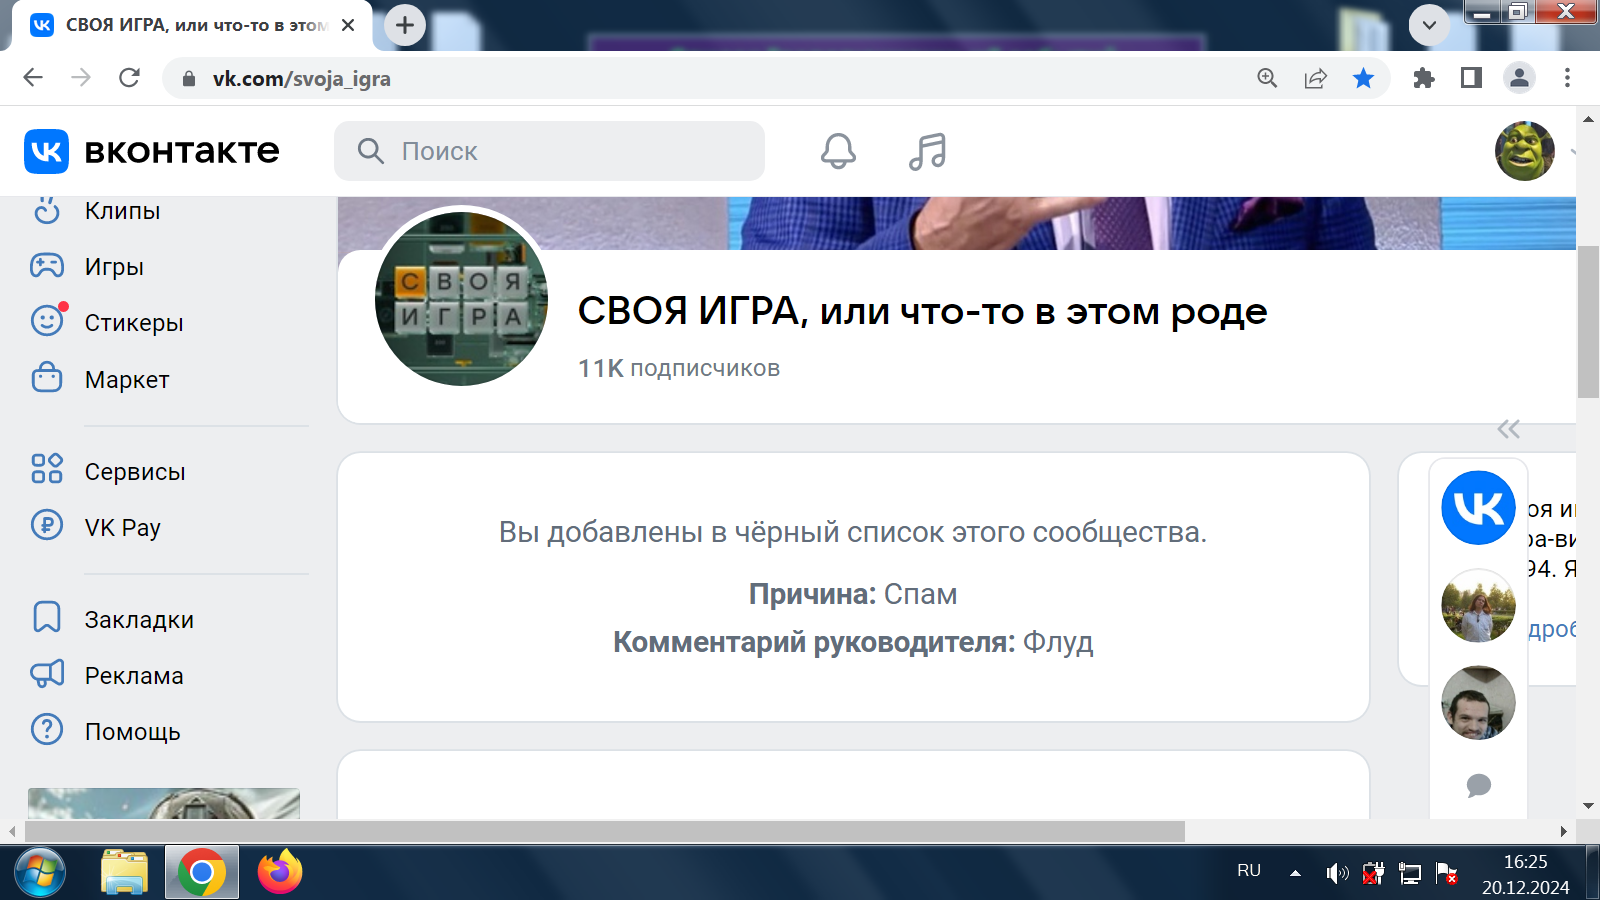
Task: Click the sidebar ad banner image
Action: pyautogui.click(x=164, y=804)
